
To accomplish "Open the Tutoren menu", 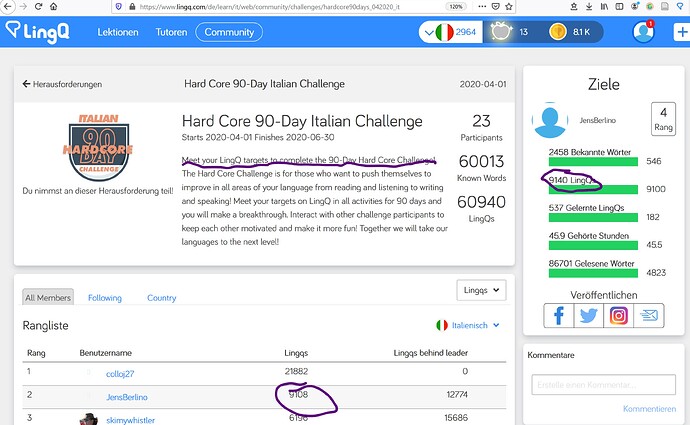I will pyautogui.click(x=171, y=32).
